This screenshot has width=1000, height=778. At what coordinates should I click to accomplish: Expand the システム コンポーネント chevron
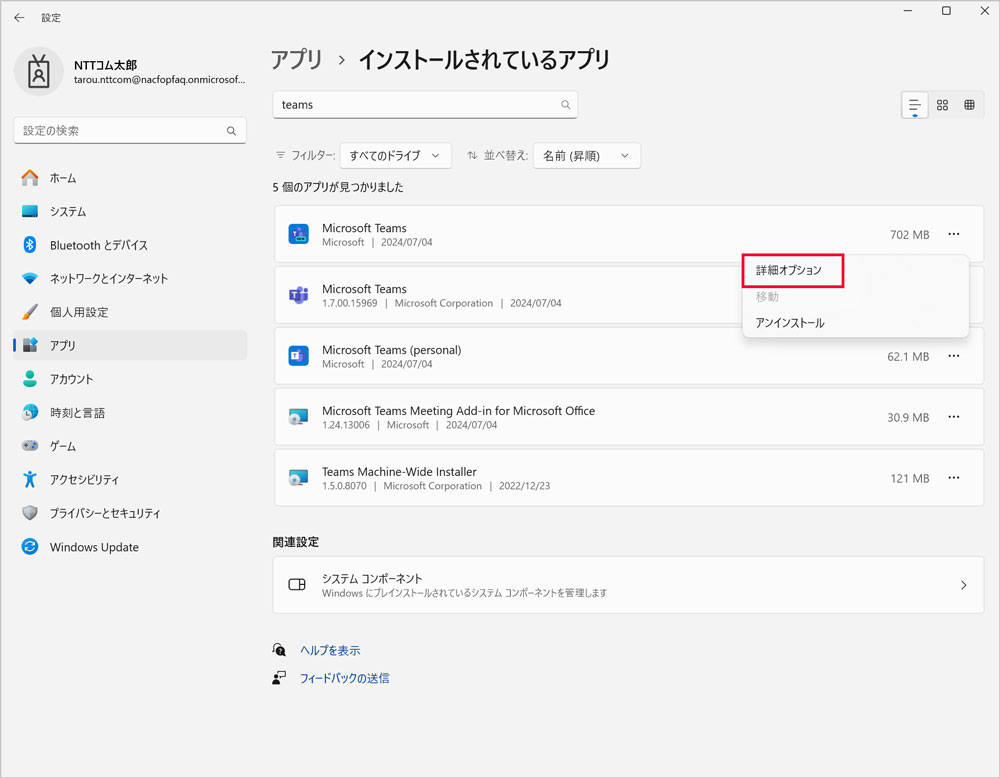click(964, 585)
